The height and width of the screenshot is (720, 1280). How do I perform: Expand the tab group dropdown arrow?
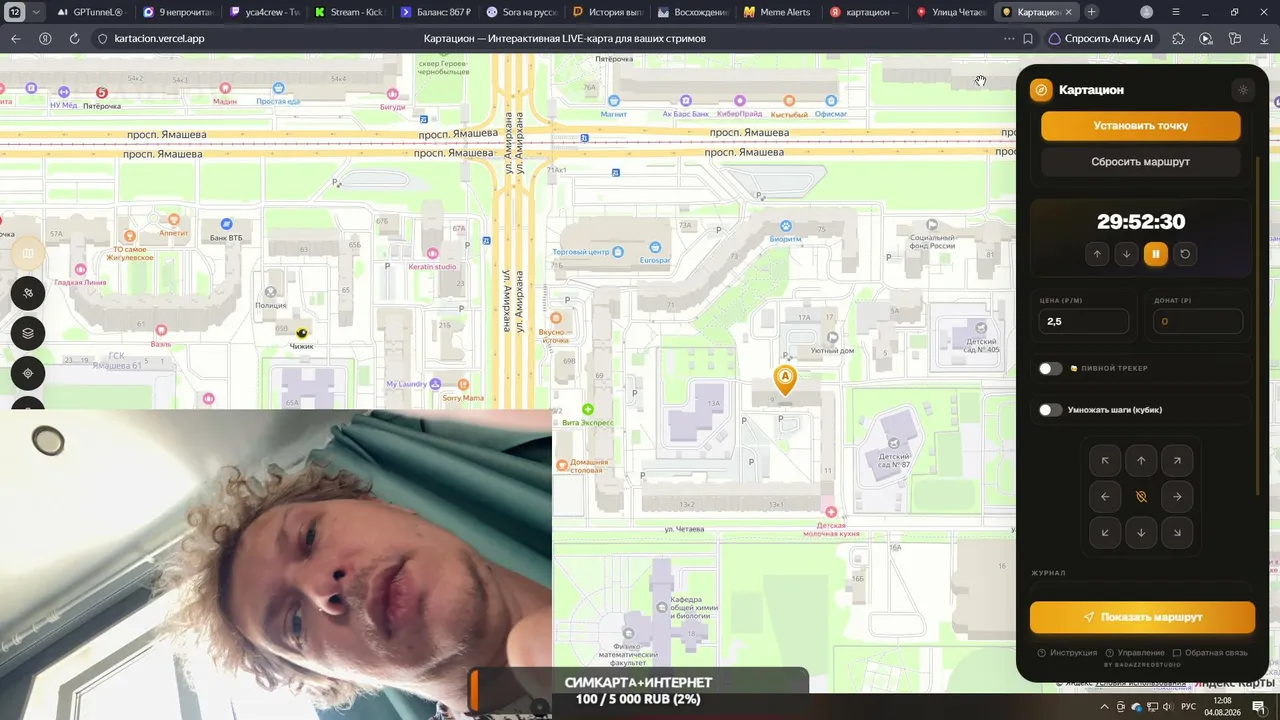36,12
